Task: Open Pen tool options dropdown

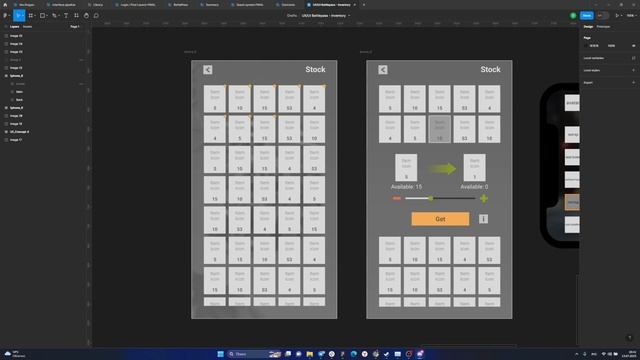Action: [x=59, y=16]
